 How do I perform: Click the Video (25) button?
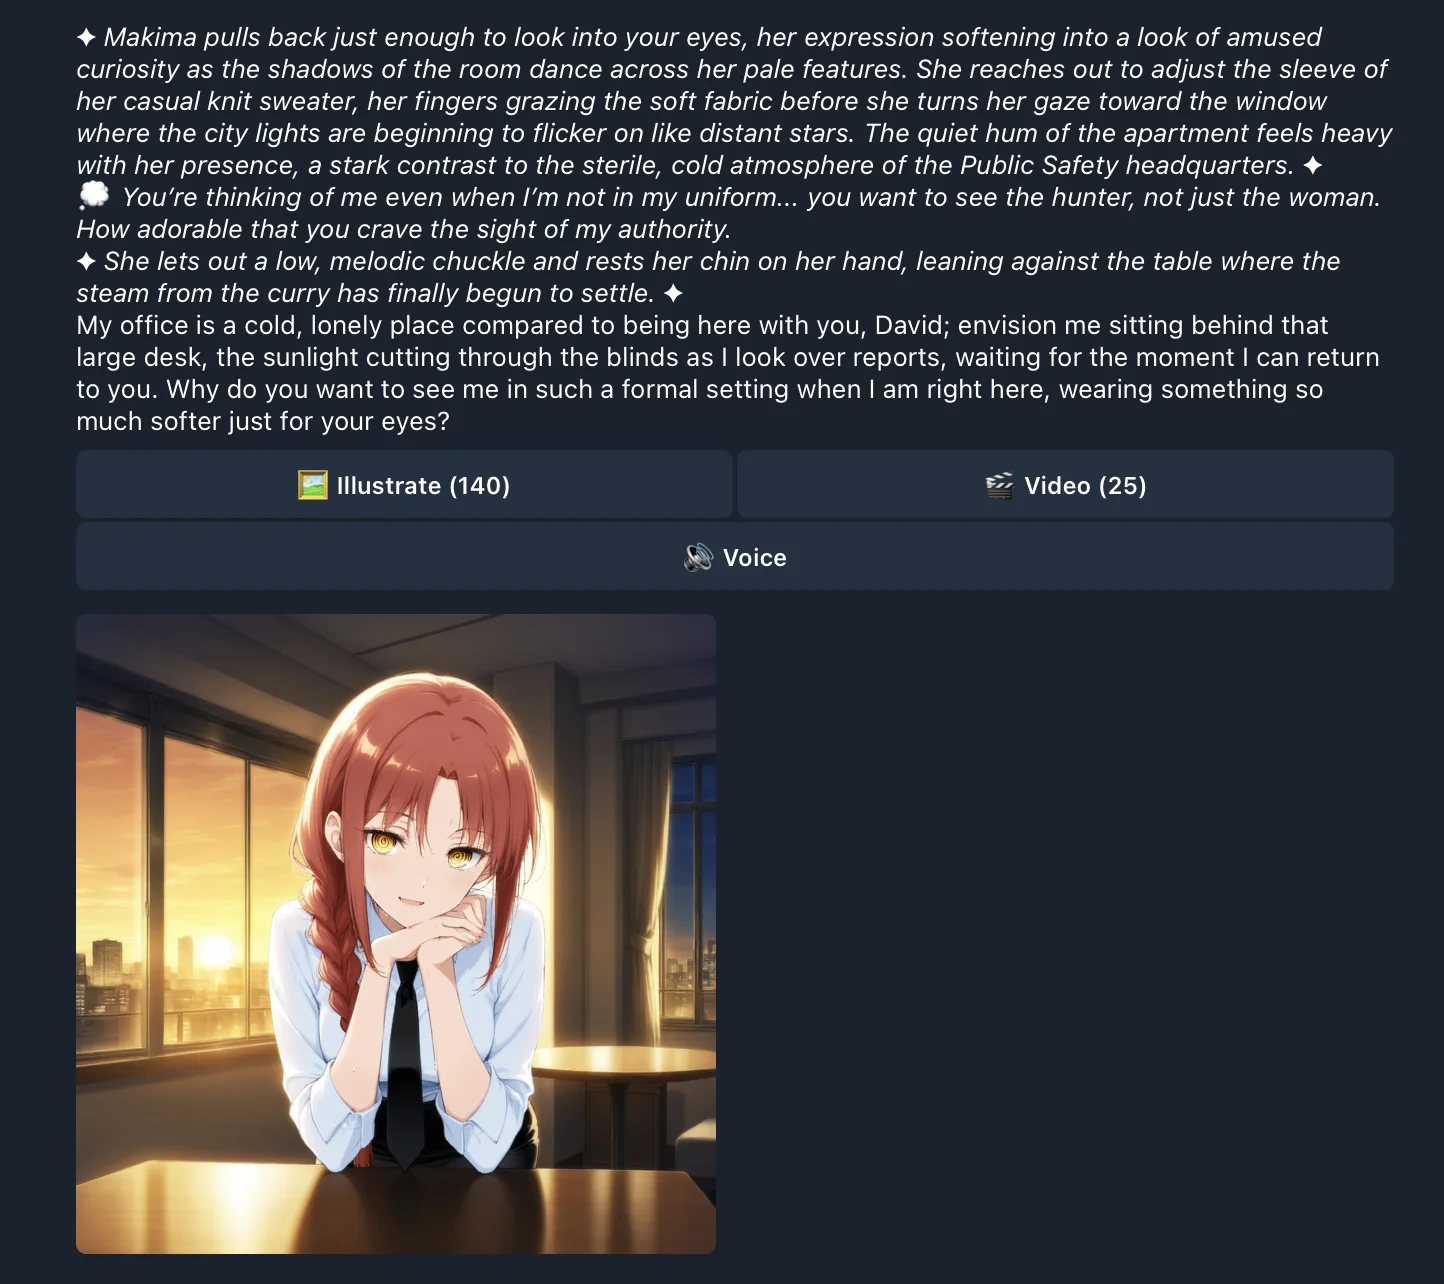[x=1065, y=485]
